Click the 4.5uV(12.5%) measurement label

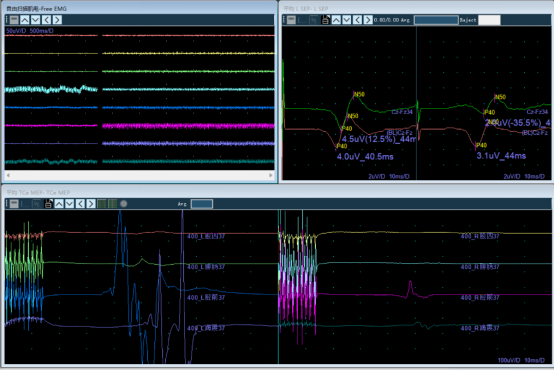tap(378, 139)
